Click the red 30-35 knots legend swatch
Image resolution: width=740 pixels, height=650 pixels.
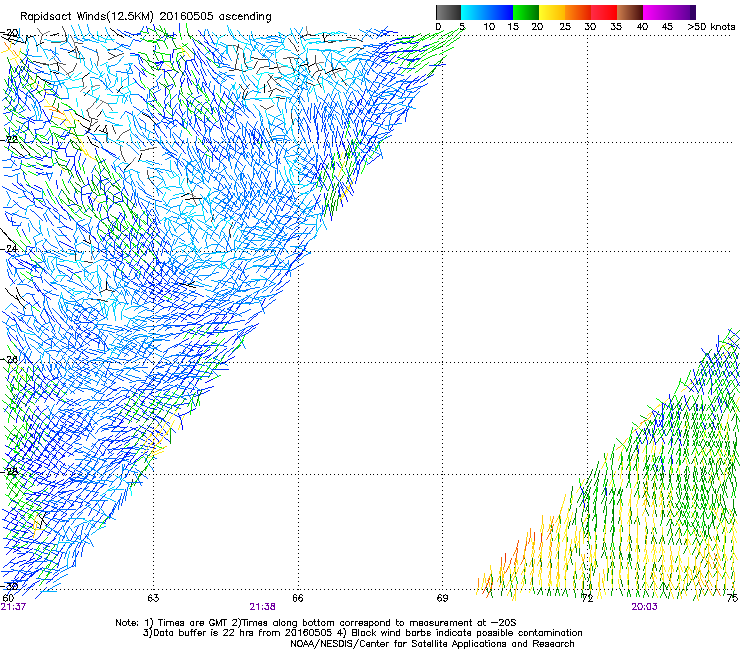coord(604,12)
